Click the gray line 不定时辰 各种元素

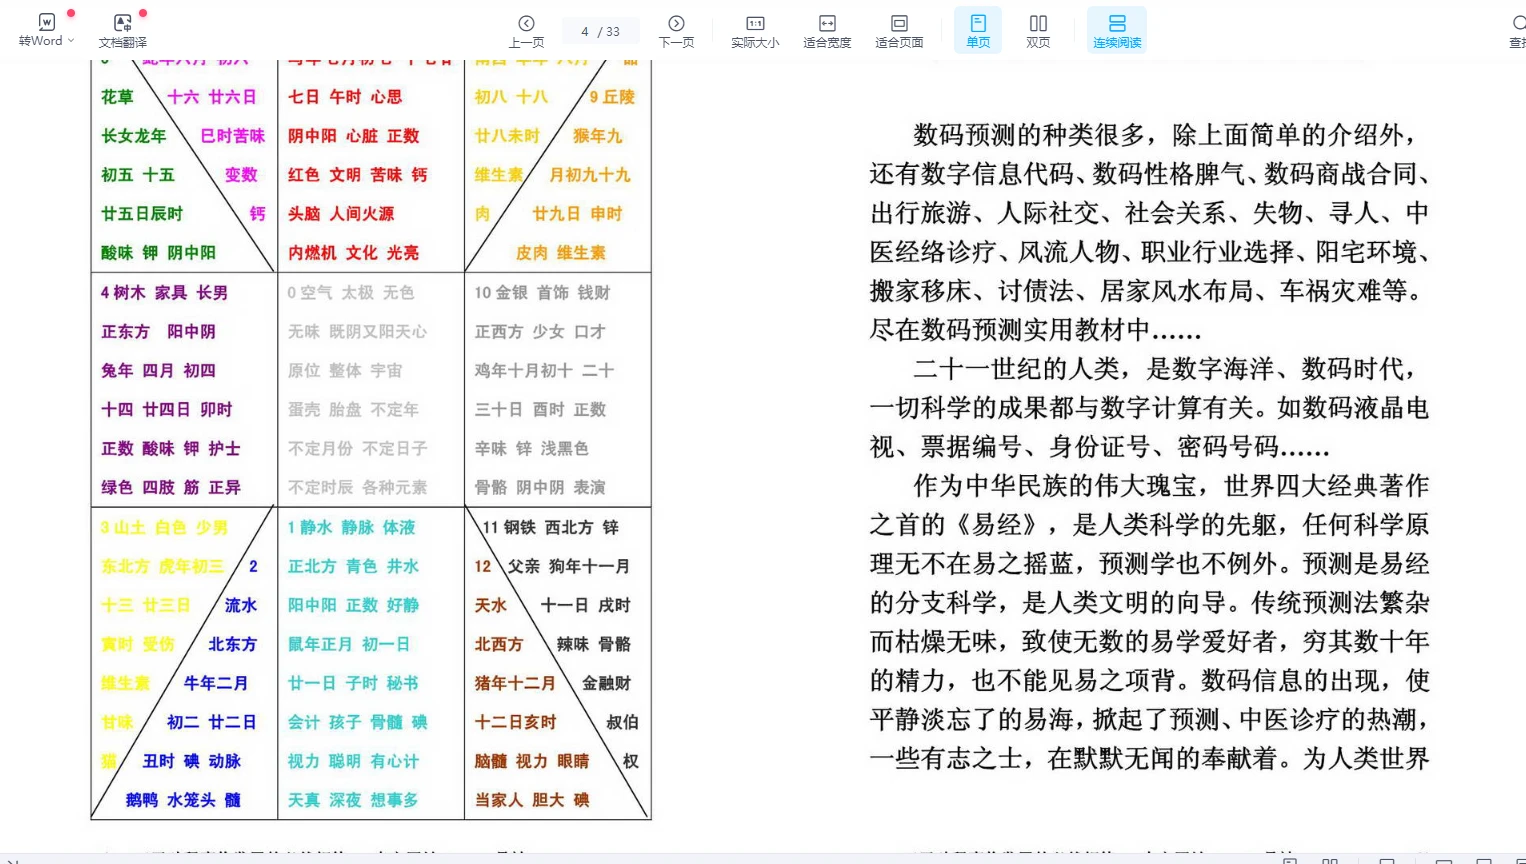tap(358, 488)
